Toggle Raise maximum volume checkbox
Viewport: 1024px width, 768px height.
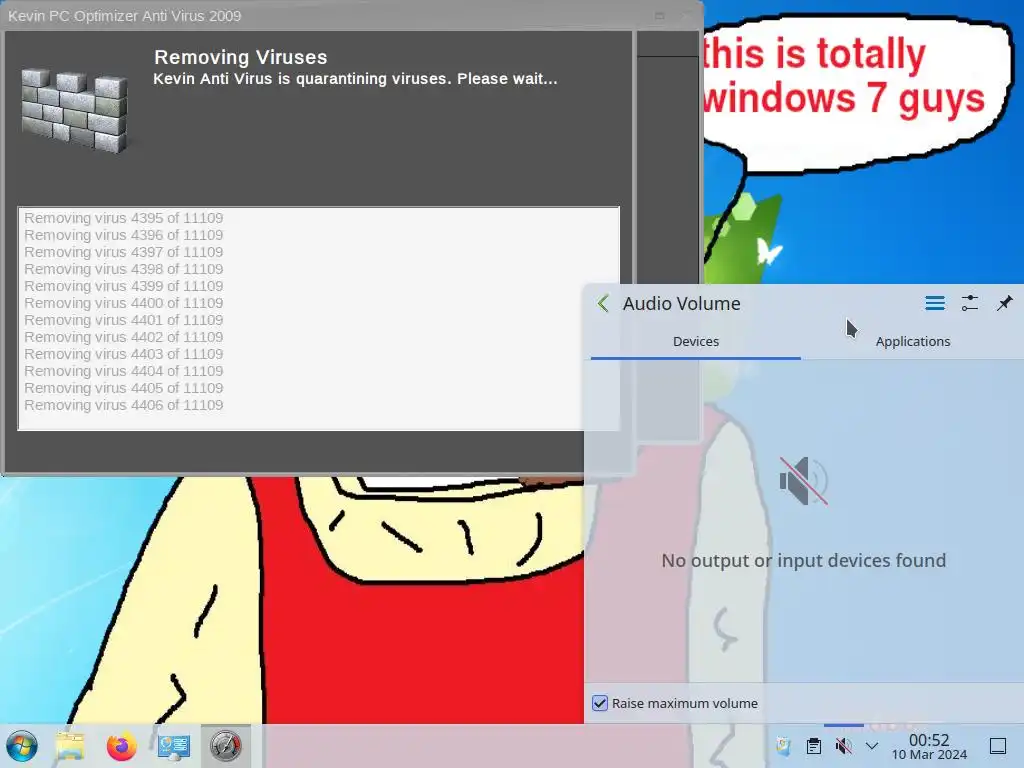600,703
